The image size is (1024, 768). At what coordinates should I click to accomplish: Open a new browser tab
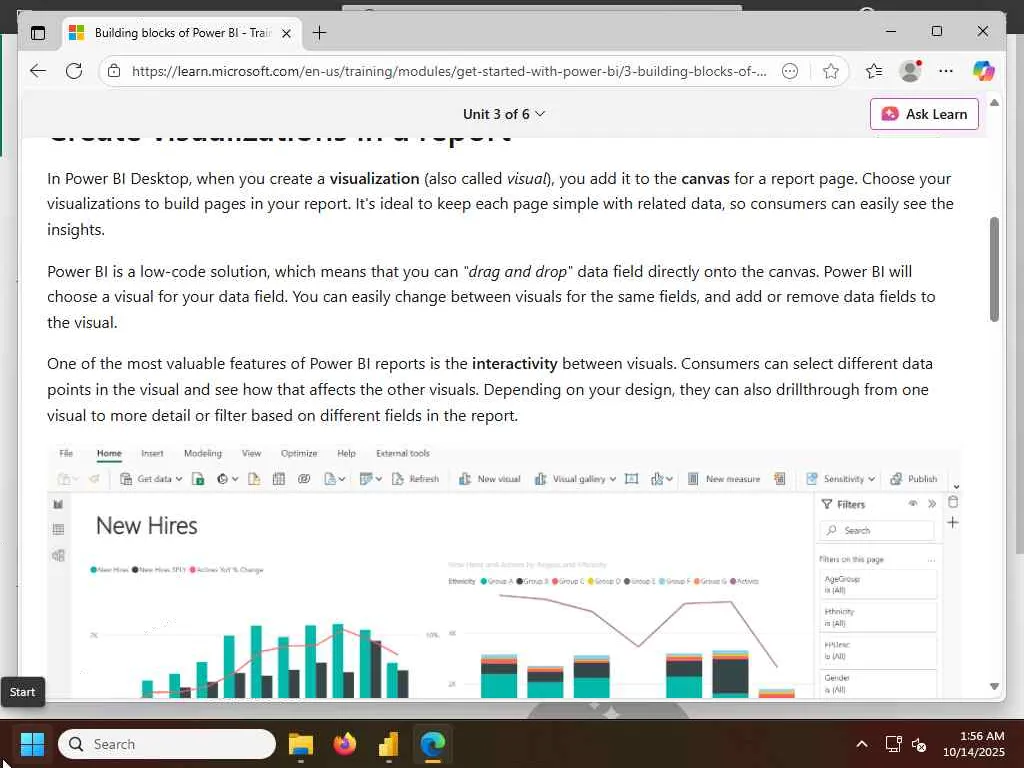[x=319, y=33]
